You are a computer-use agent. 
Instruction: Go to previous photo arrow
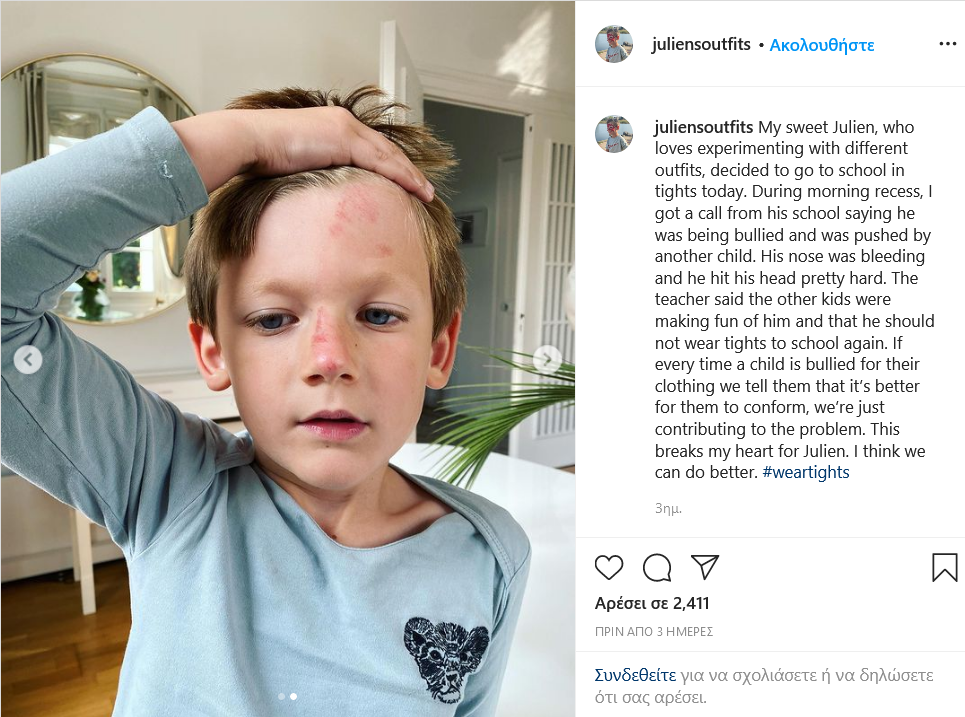[x=28, y=359]
